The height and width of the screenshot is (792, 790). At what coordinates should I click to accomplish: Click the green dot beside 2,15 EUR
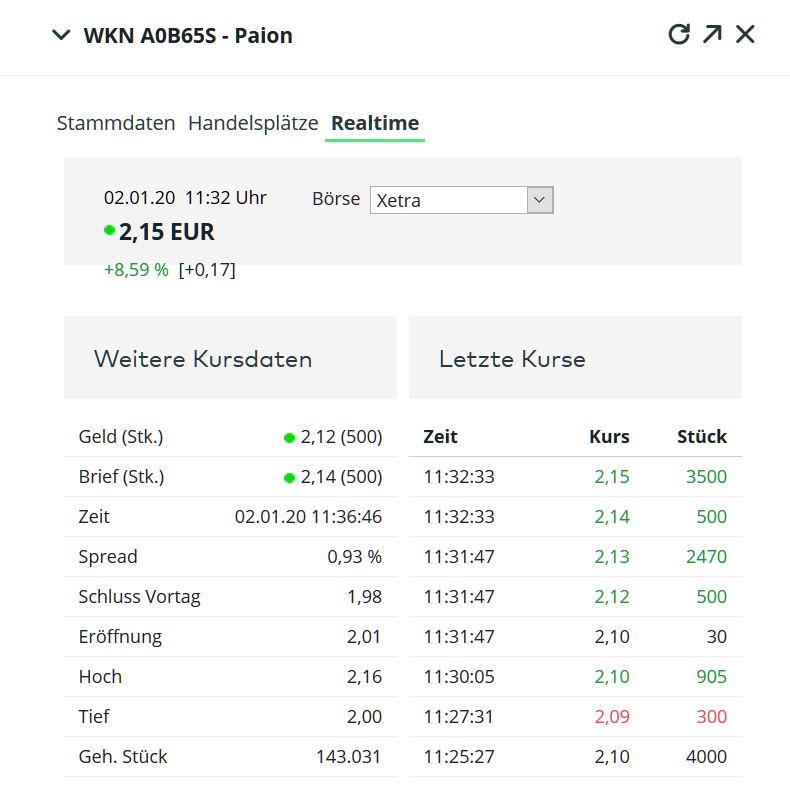pos(109,231)
